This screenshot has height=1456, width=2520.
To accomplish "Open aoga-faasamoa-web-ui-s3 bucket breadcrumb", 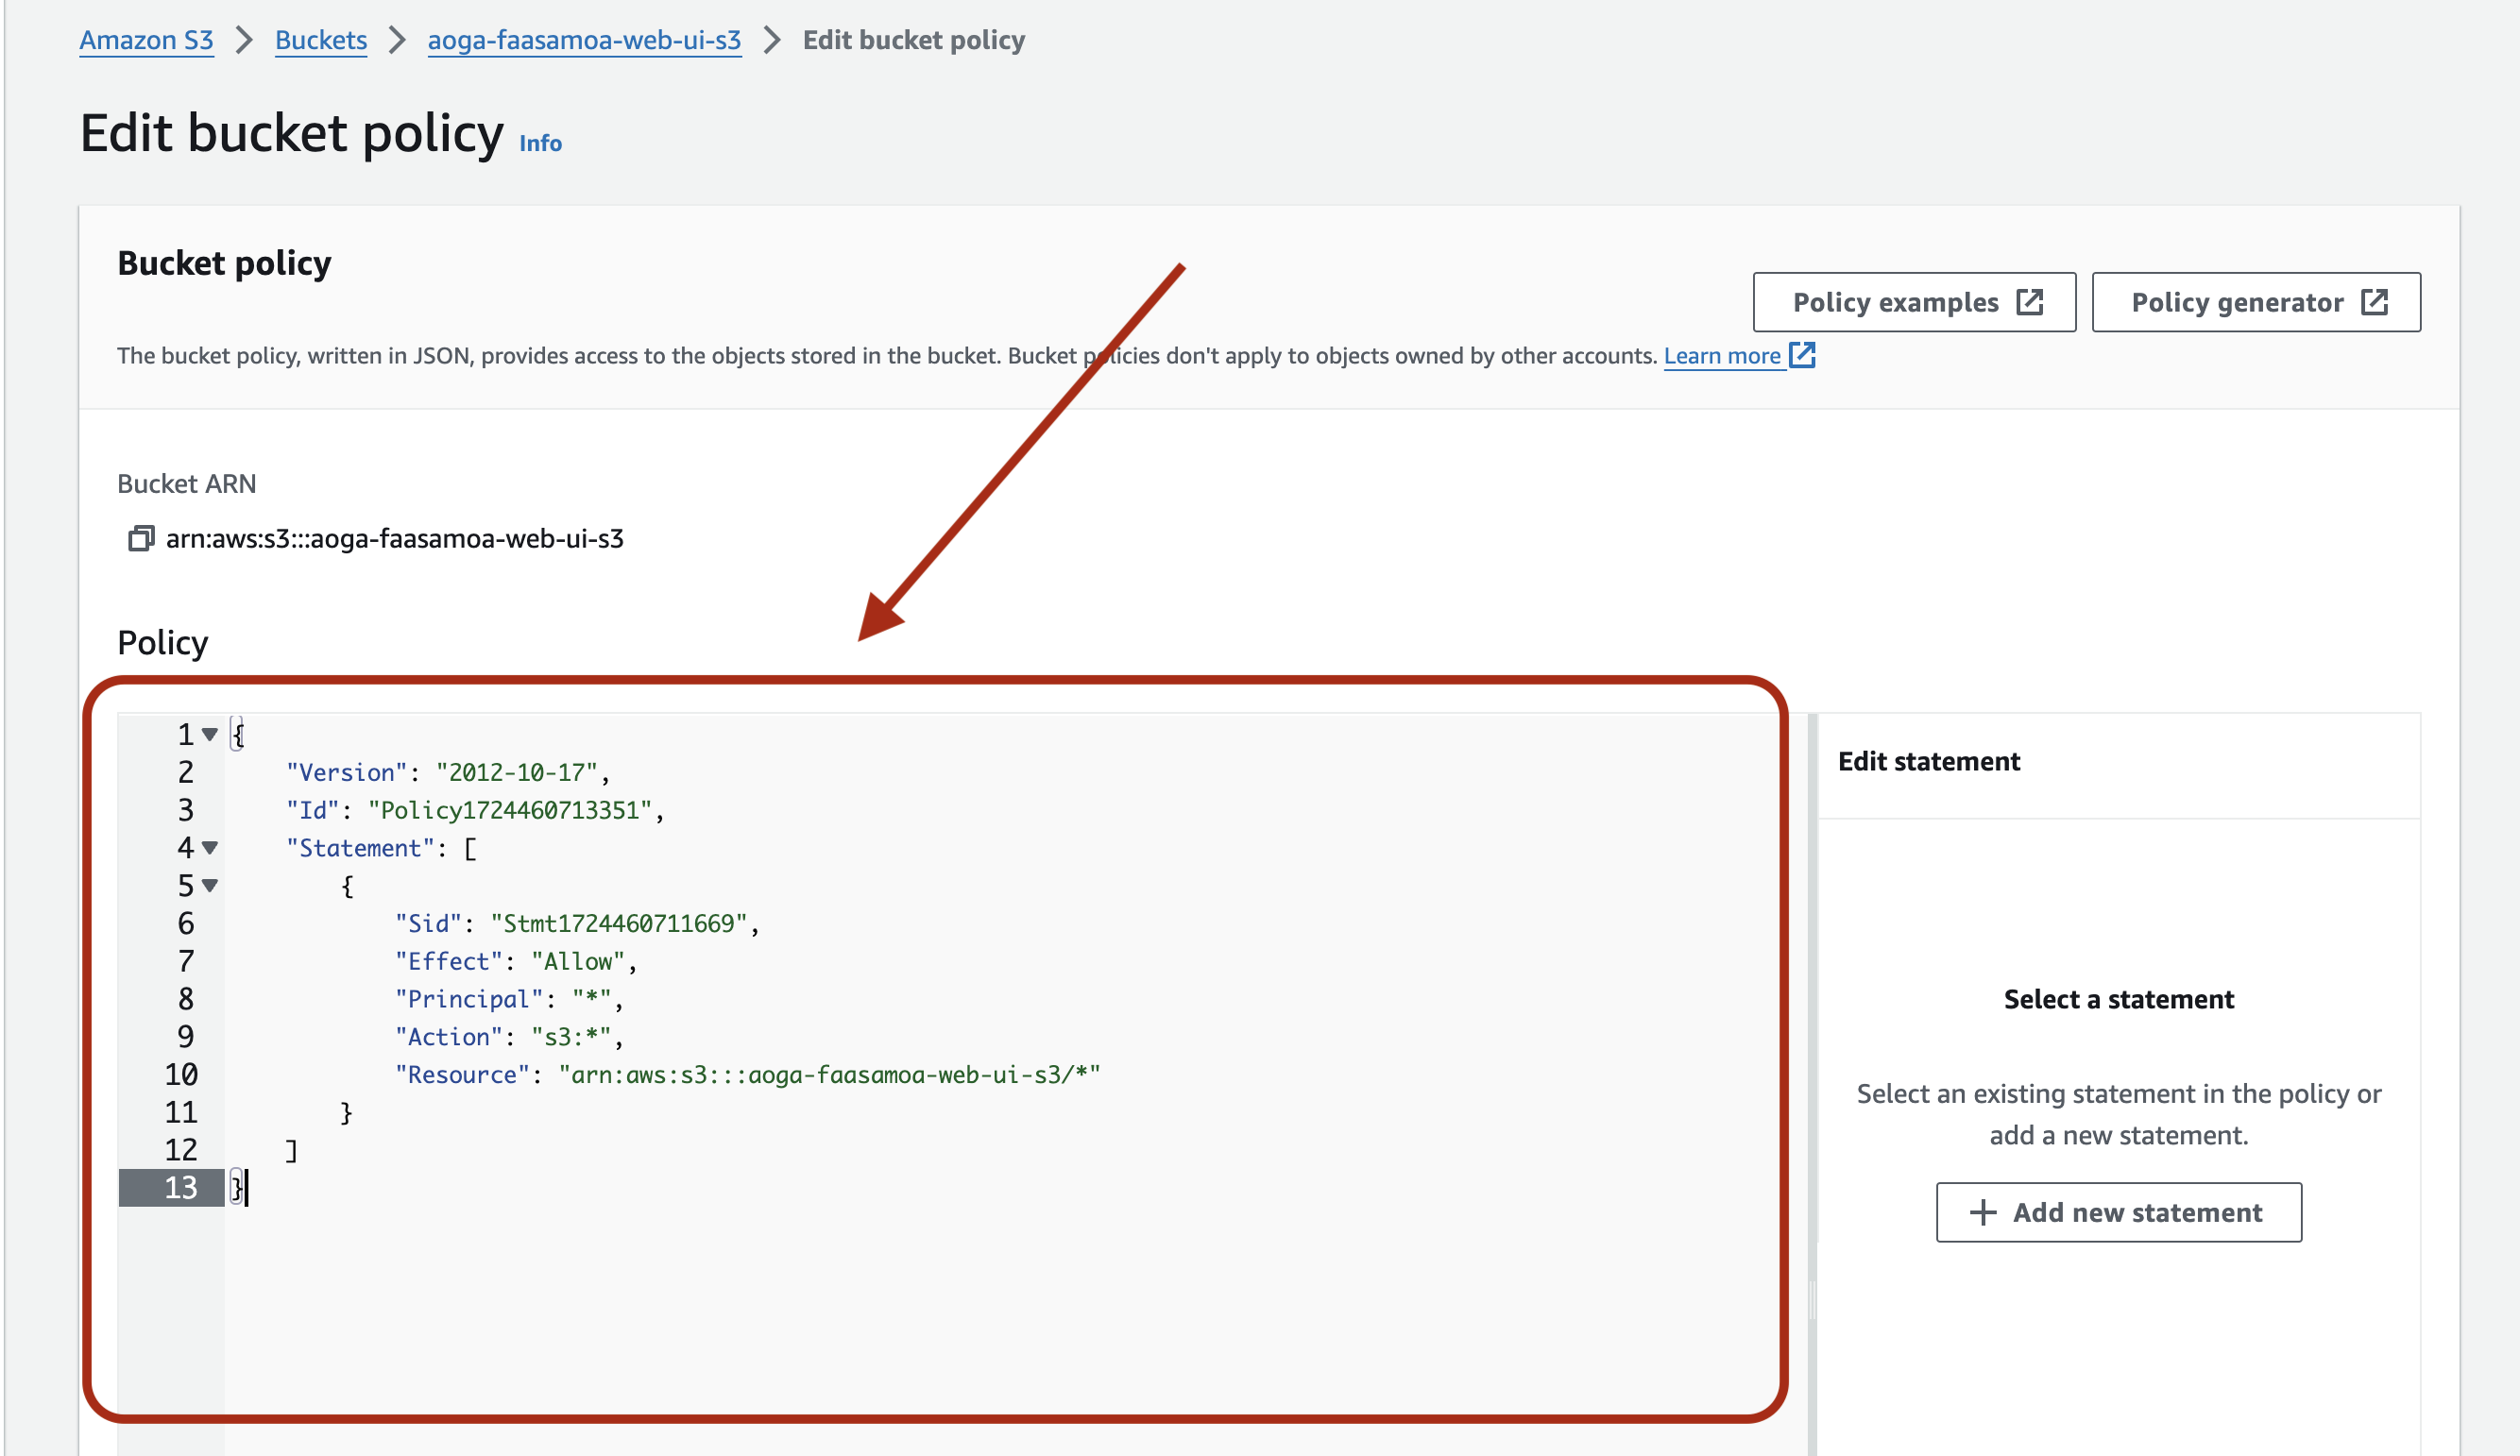I will (x=584, y=40).
